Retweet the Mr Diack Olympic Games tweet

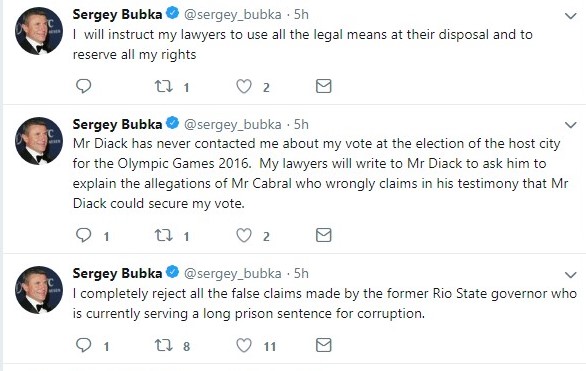(164, 235)
